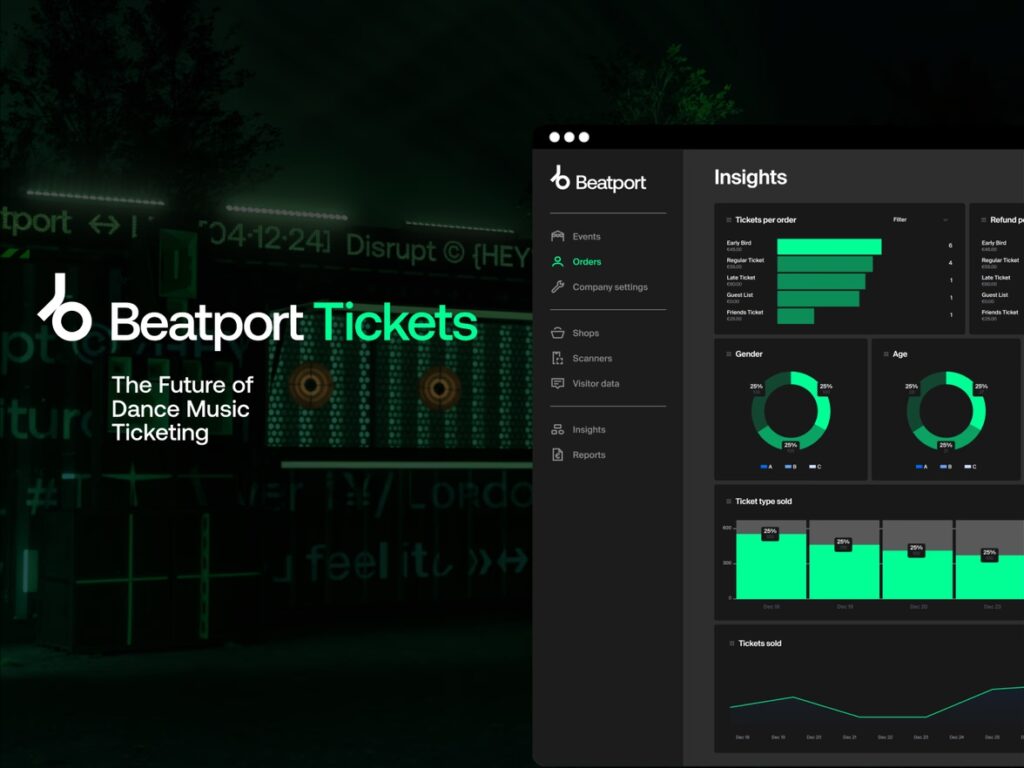This screenshot has height=768, width=1024.
Task: Toggle legend item C on the Gender chart
Action: pos(815,466)
